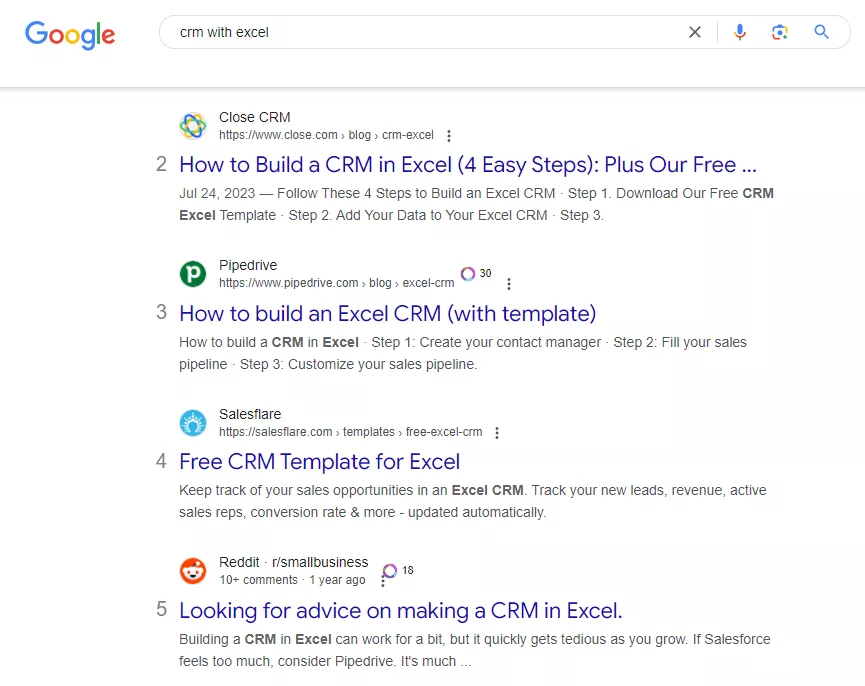Click the purple ring icon beside Reddit result
Screen dimensions: 865x686
coord(390,571)
